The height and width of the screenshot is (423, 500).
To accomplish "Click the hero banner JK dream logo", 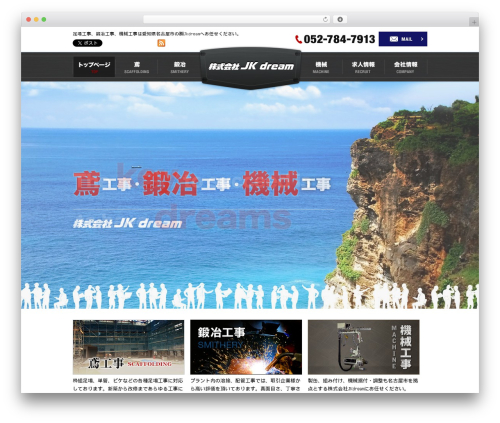I will [127, 223].
